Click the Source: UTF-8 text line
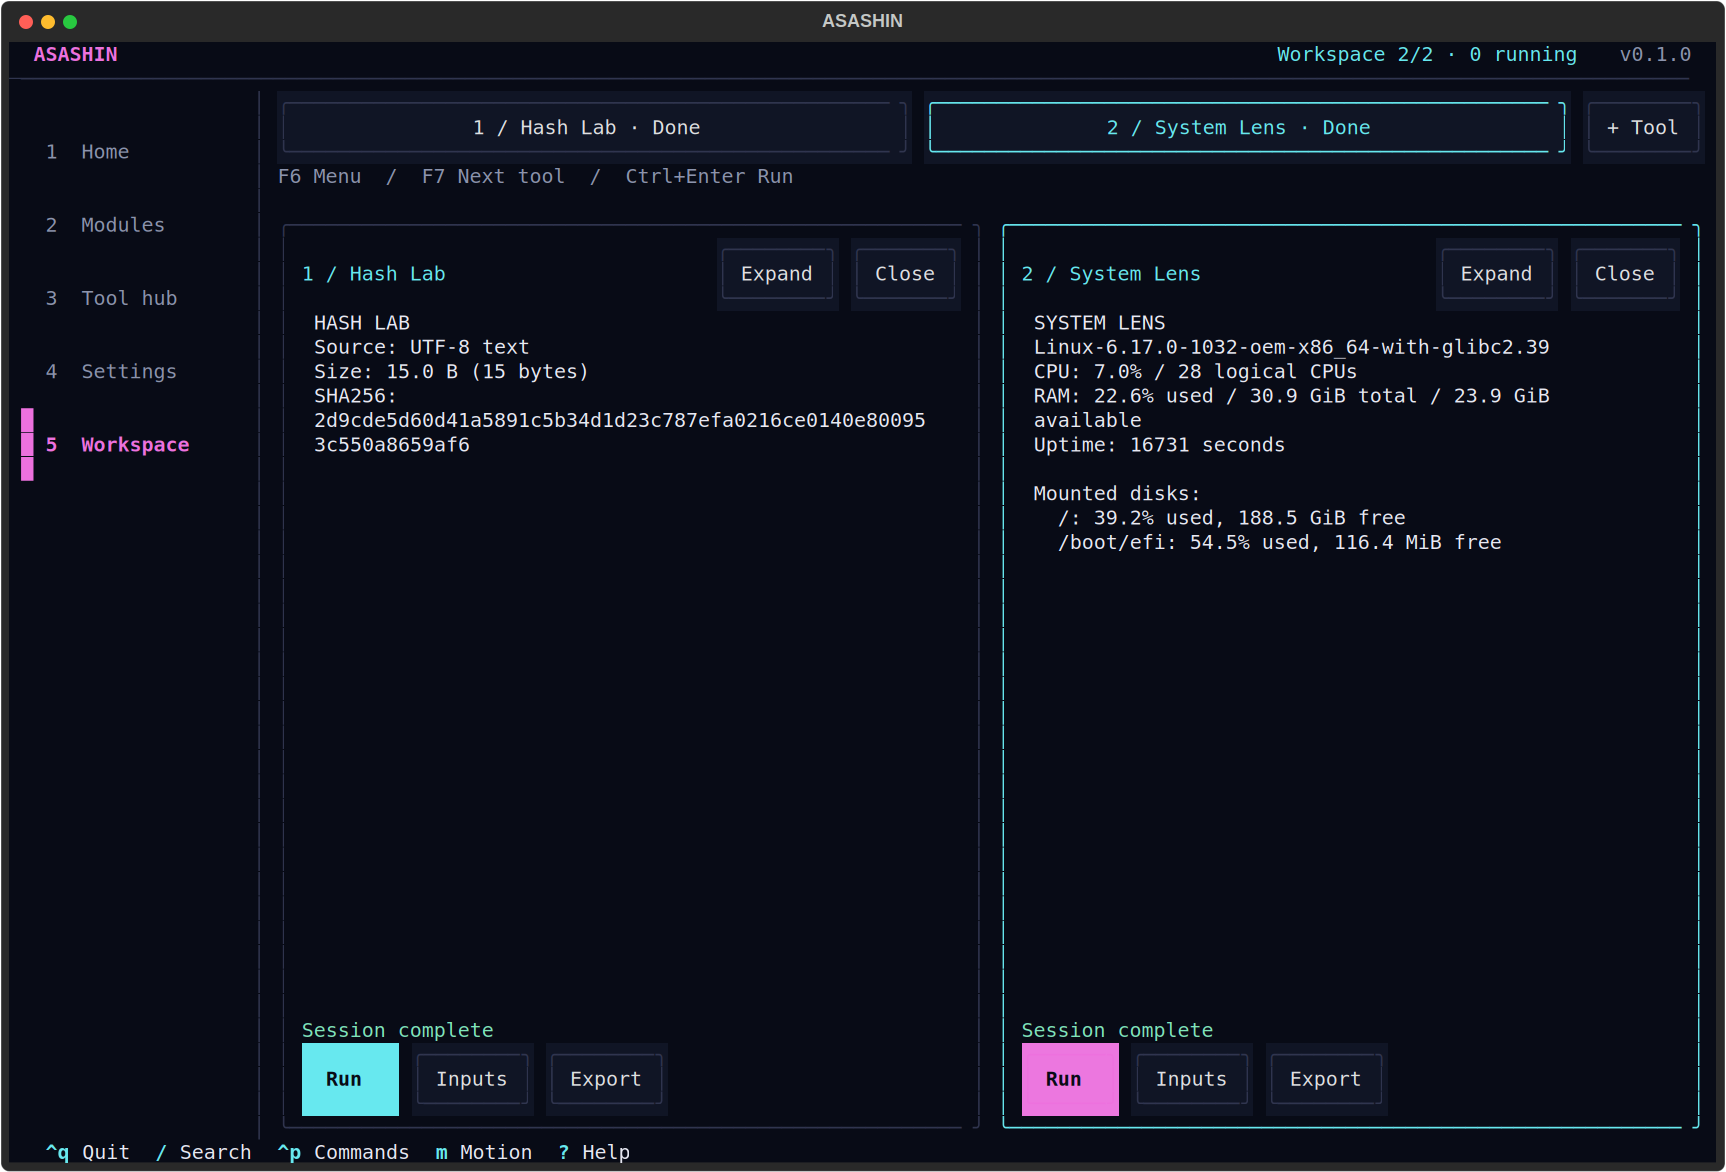Image resolution: width=1726 pixels, height=1172 pixels. (x=421, y=347)
